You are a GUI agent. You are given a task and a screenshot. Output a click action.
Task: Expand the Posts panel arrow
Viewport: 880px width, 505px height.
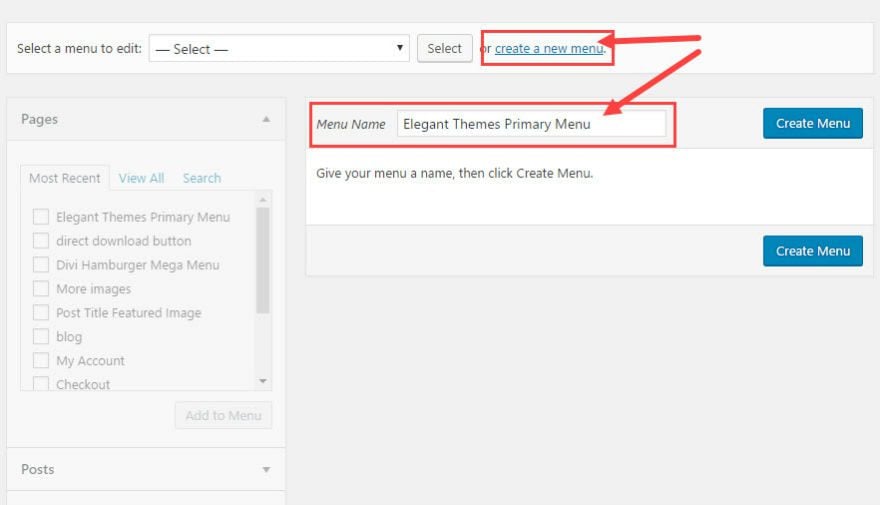pos(266,470)
